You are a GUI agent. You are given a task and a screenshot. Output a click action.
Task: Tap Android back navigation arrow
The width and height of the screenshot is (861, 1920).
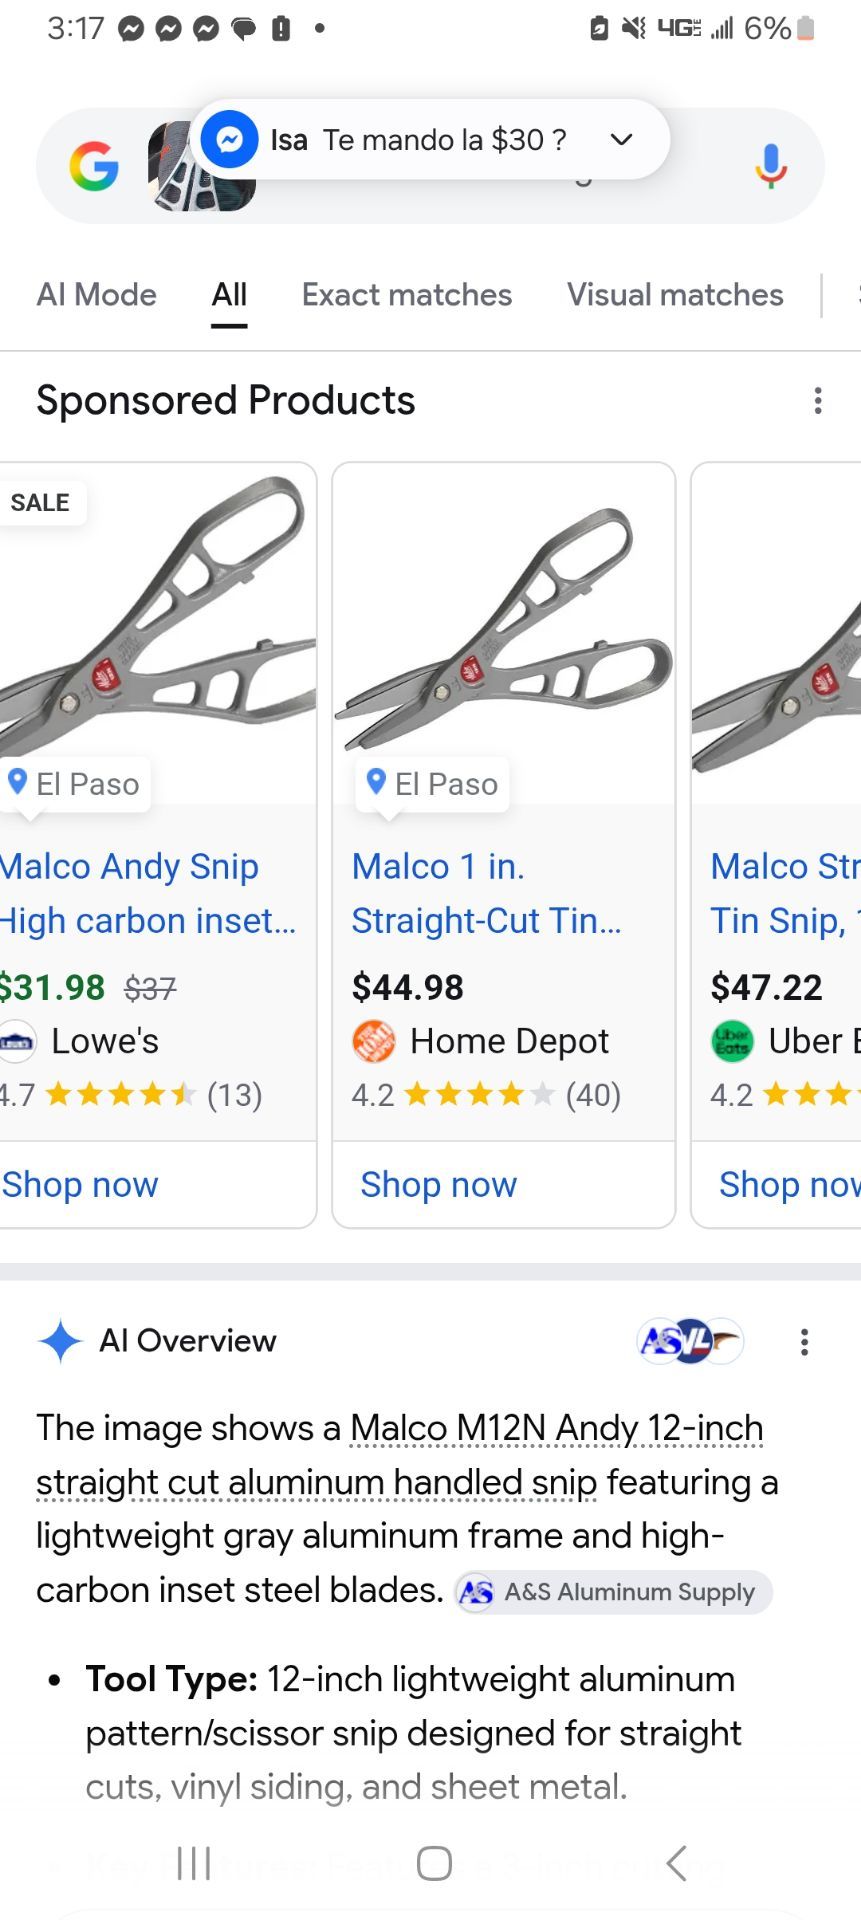click(x=676, y=1863)
